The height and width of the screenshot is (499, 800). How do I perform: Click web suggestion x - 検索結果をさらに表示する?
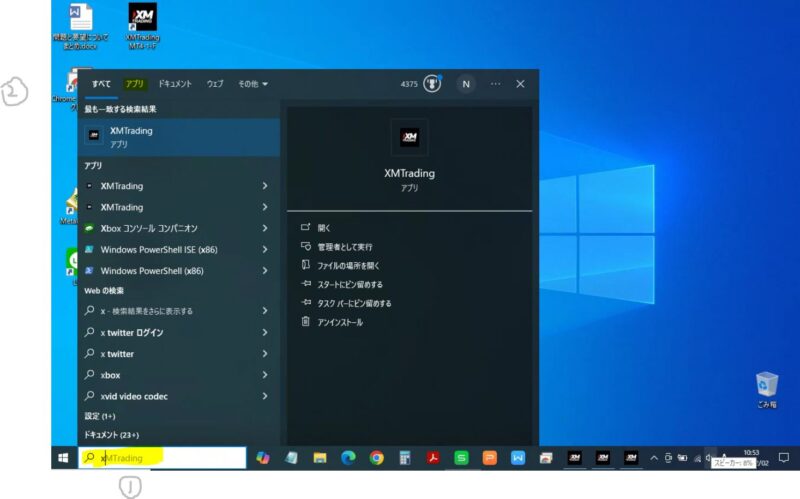coord(146,311)
